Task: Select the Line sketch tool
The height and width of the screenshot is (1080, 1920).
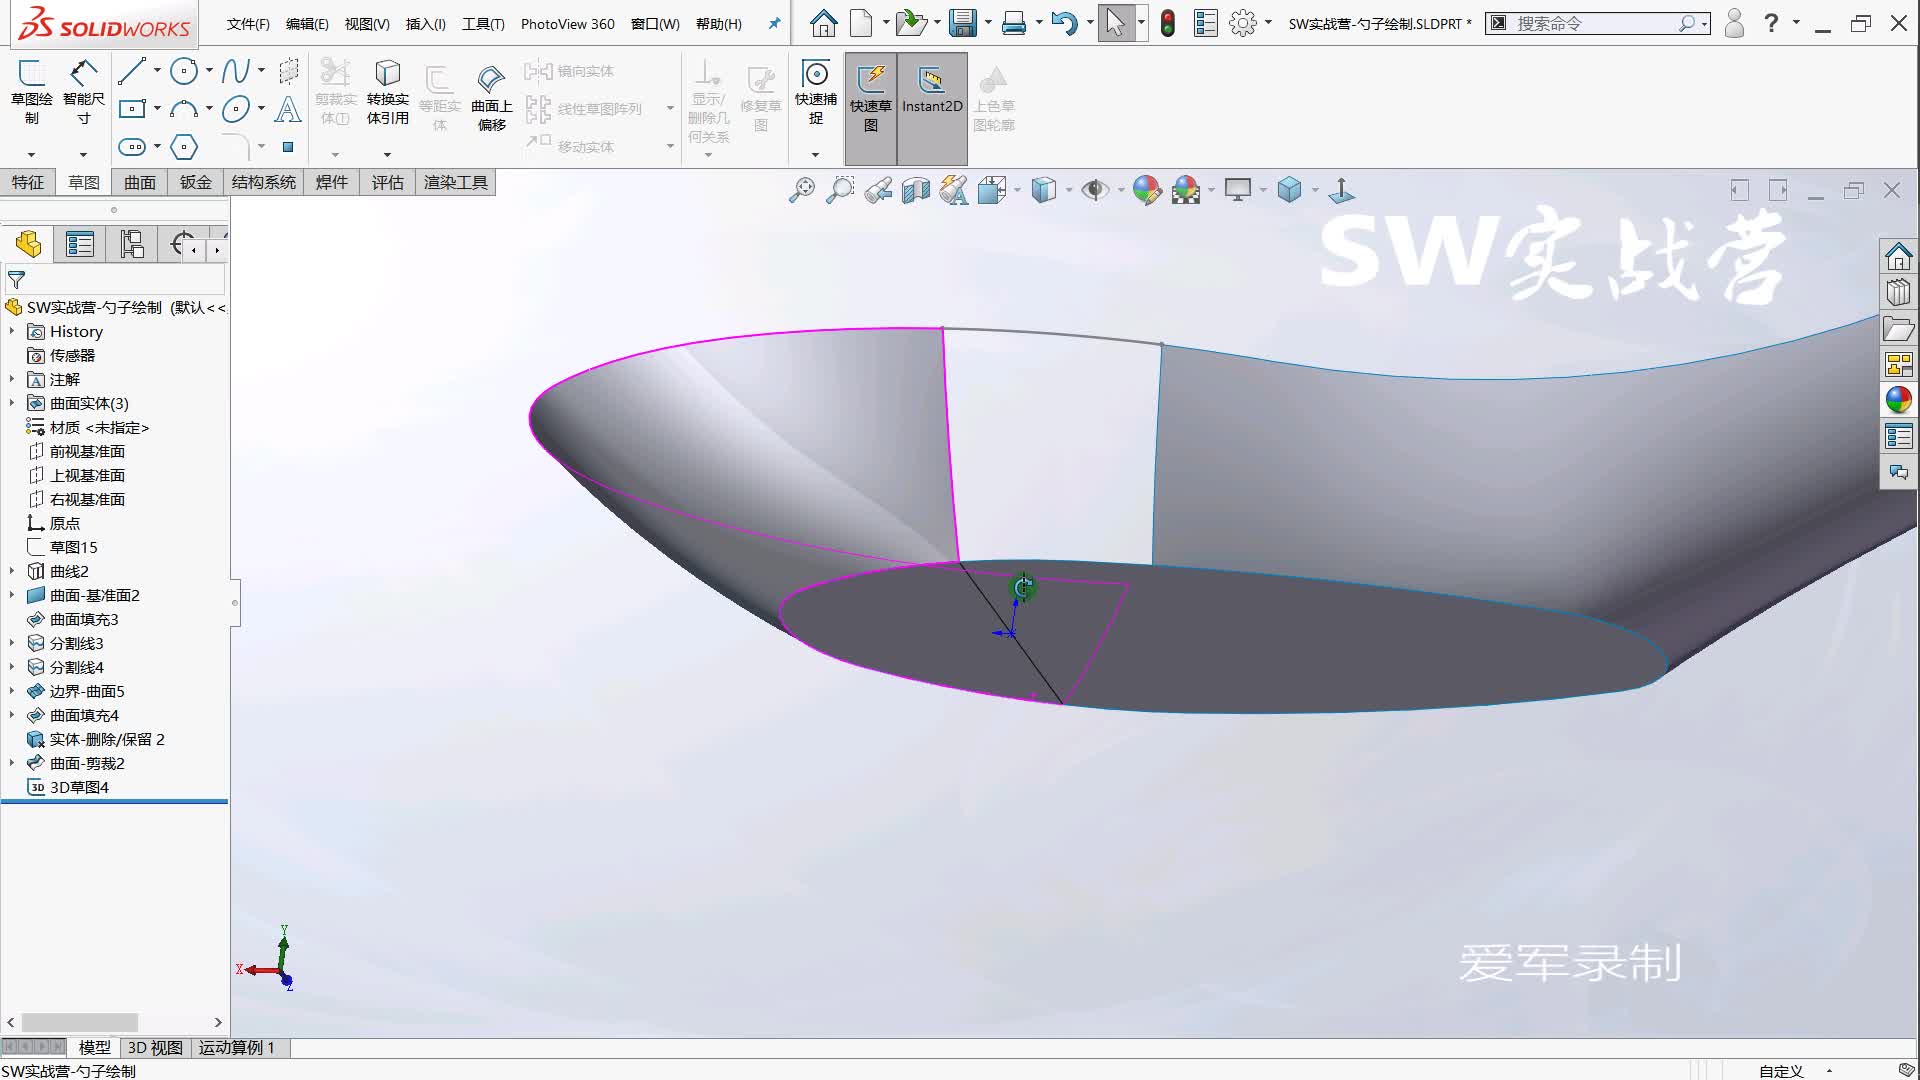Action: pos(133,70)
